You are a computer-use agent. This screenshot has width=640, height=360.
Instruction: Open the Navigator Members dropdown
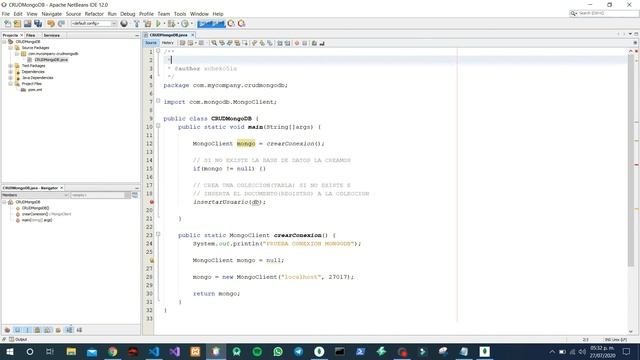coord(35,195)
